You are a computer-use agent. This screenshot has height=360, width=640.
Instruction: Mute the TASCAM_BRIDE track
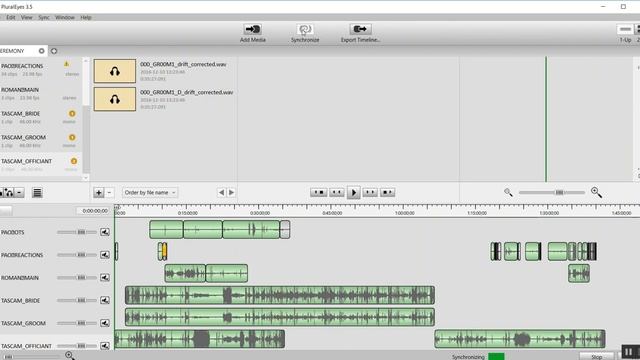[x=105, y=300]
